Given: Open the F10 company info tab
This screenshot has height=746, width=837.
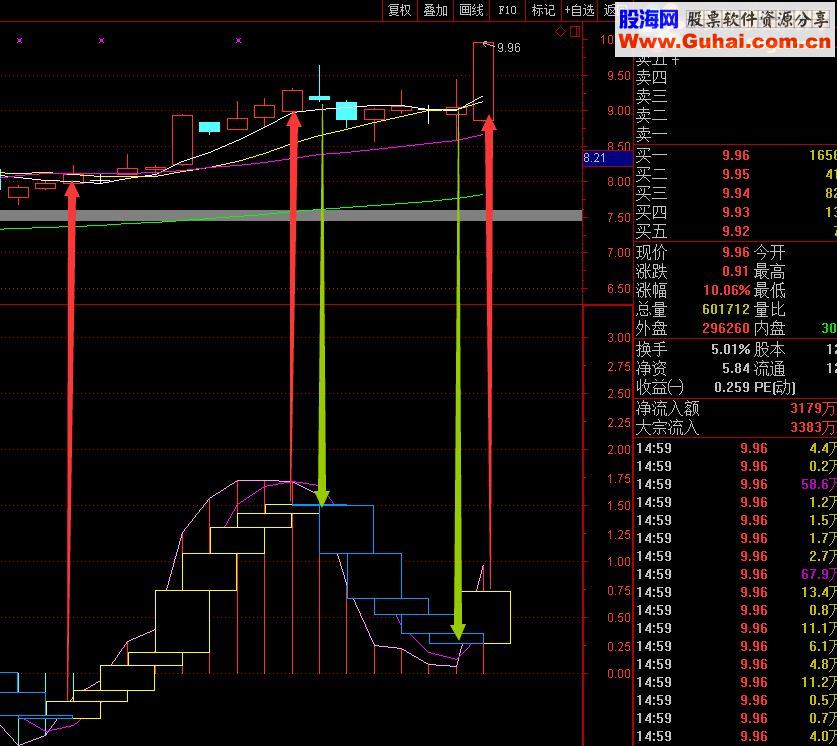Looking at the screenshot, I should (507, 10).
